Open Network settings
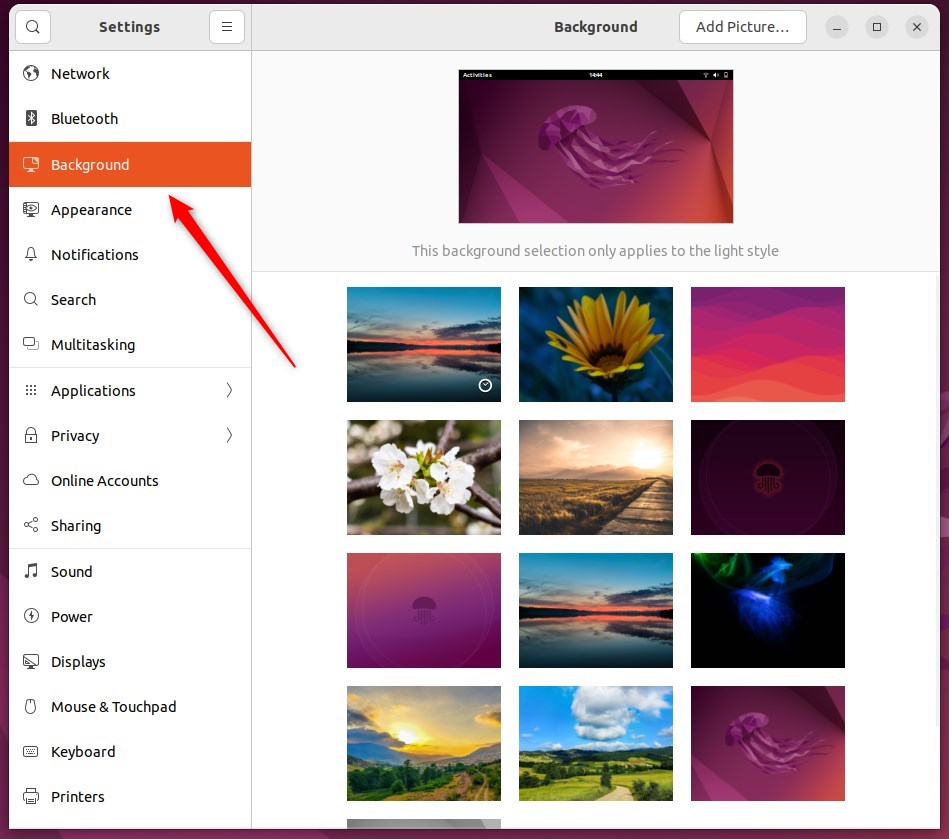Image resolution: width=949 pixels, height=839 pixels. 130,73
